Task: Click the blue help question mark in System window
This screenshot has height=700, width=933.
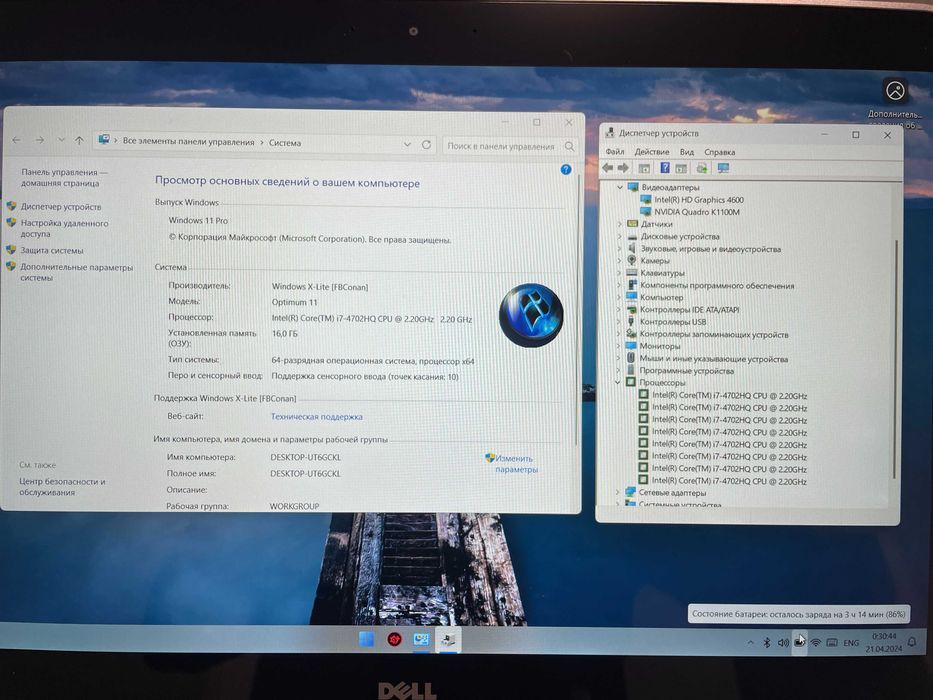Action: [566, 170]
